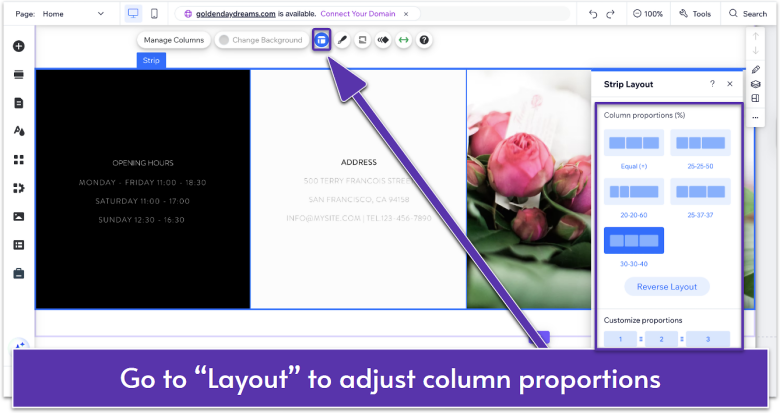Click the move section up arrow
The width and height of the screenshot is (780, 413).
[756, 36]
